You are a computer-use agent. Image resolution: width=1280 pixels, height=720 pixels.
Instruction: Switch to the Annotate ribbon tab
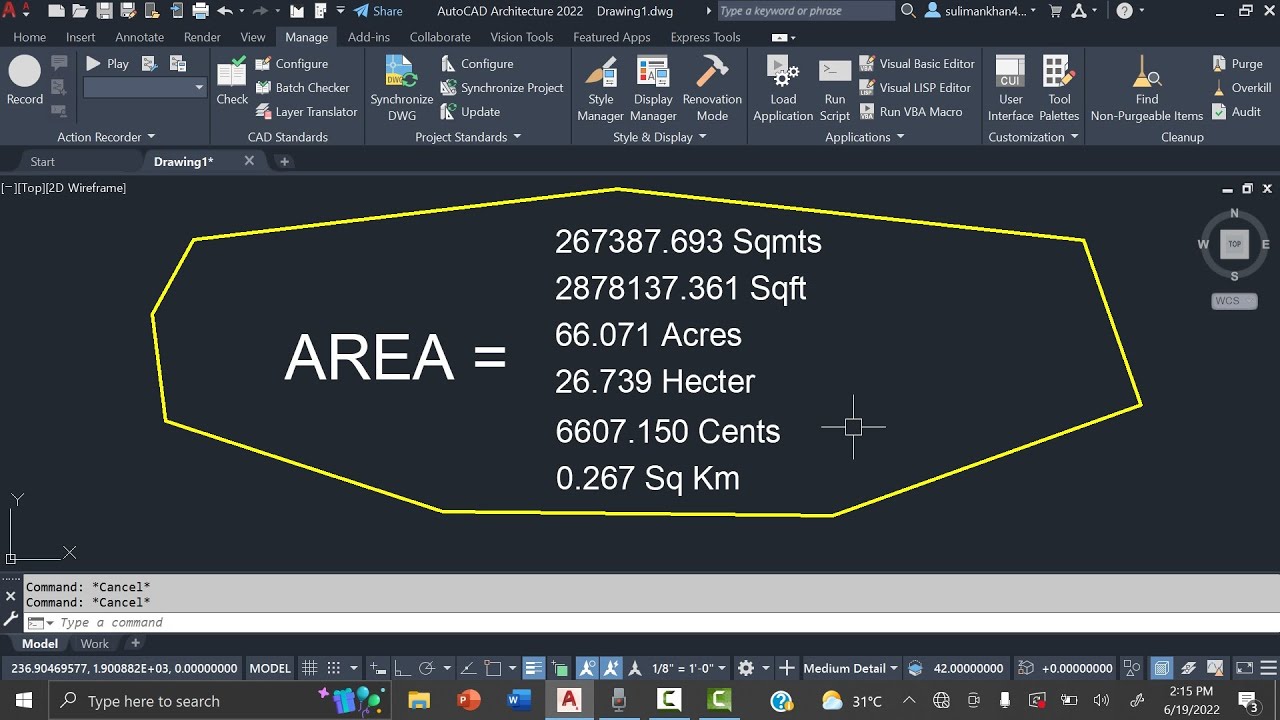140,37
